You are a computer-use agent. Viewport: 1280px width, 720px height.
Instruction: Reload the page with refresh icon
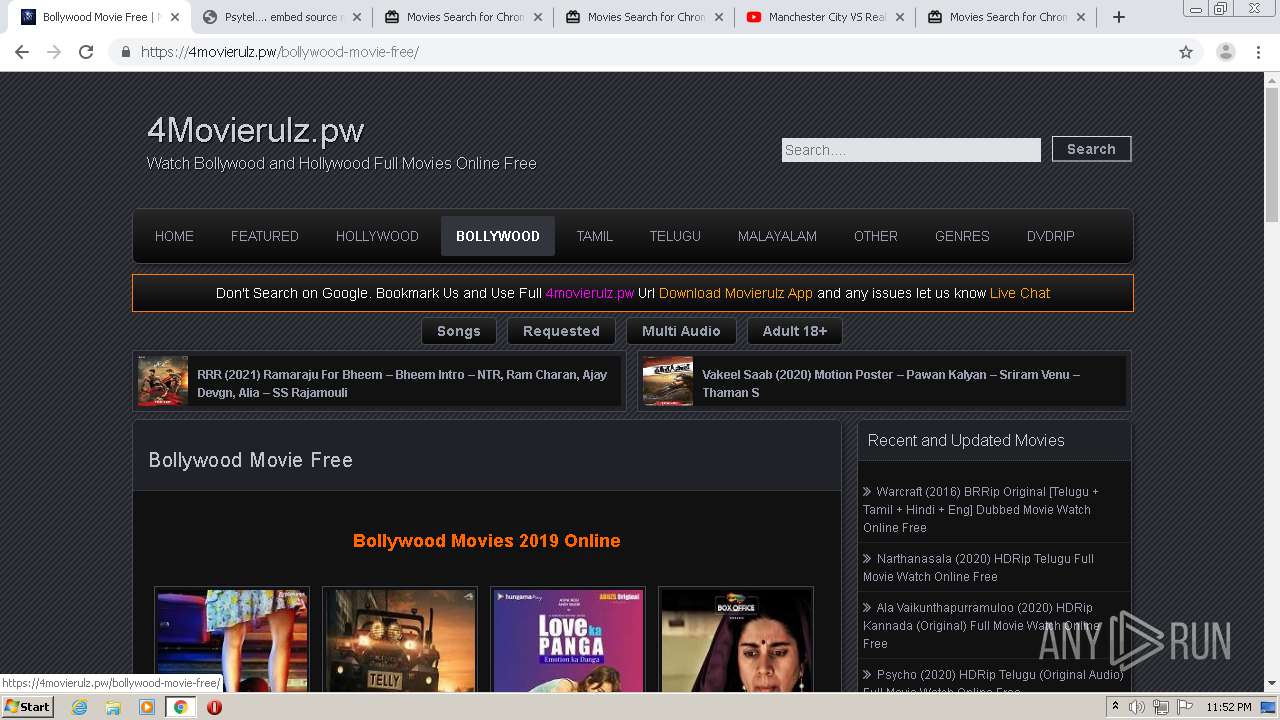point(86,52)
